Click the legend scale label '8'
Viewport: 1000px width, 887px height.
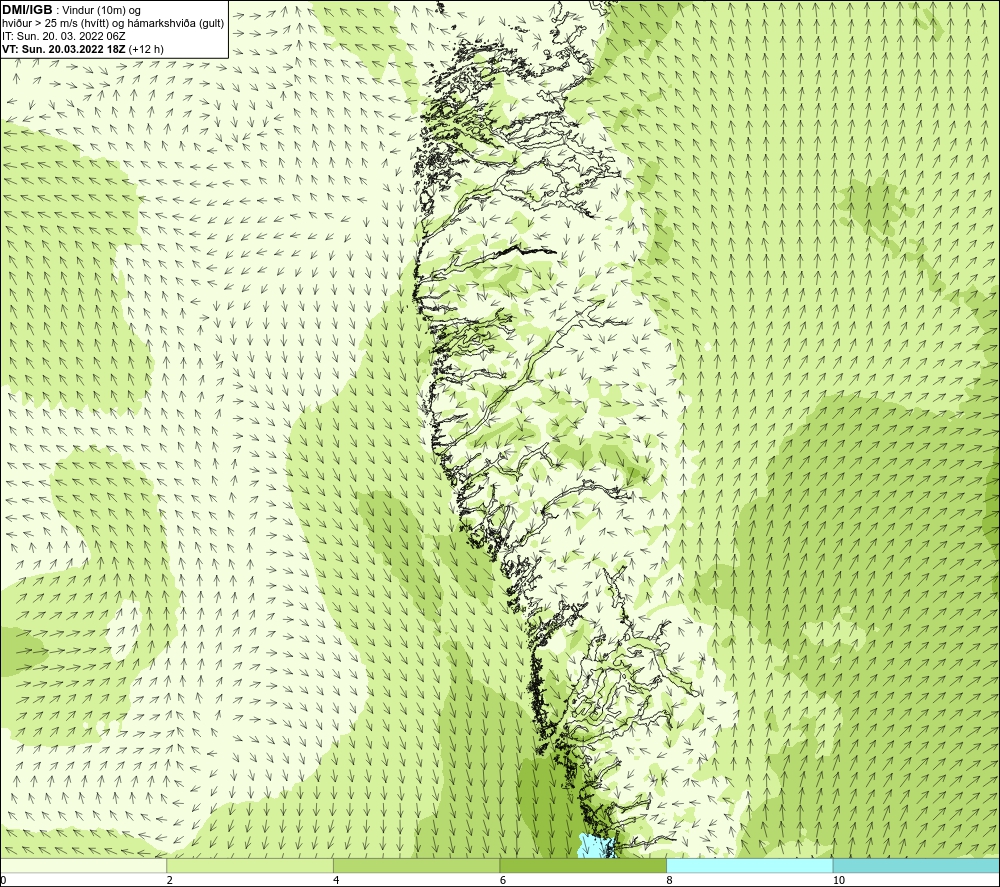670,880
